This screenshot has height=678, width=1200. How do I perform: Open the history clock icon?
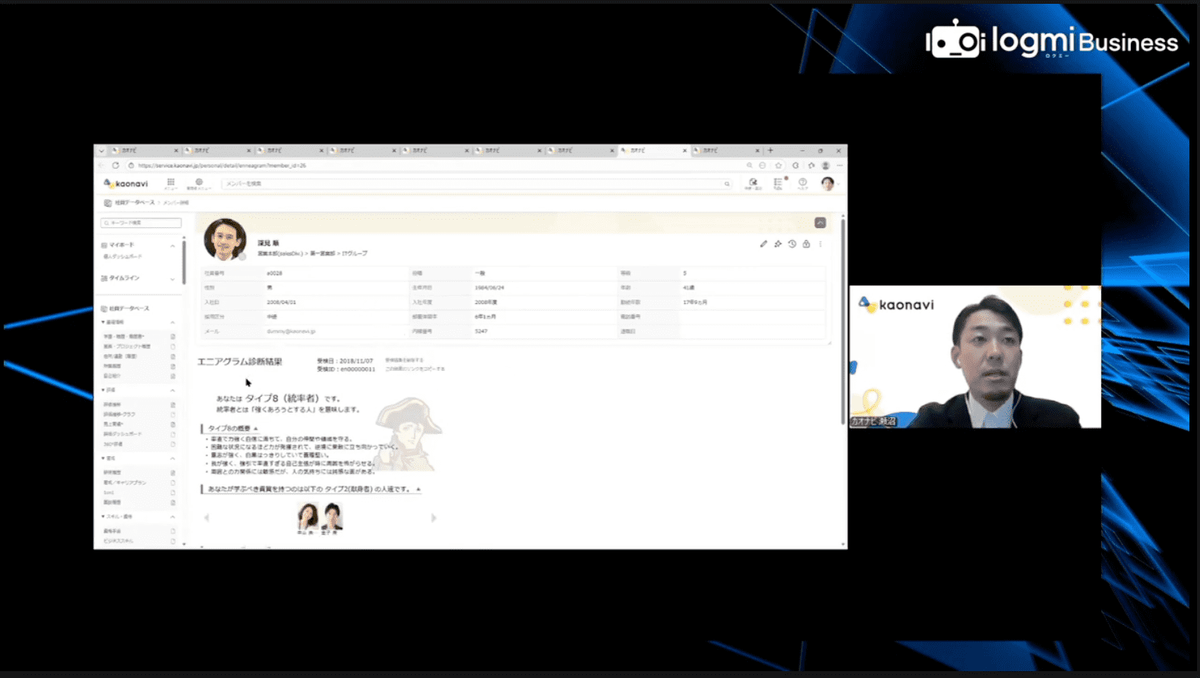[x=792, y=243]
